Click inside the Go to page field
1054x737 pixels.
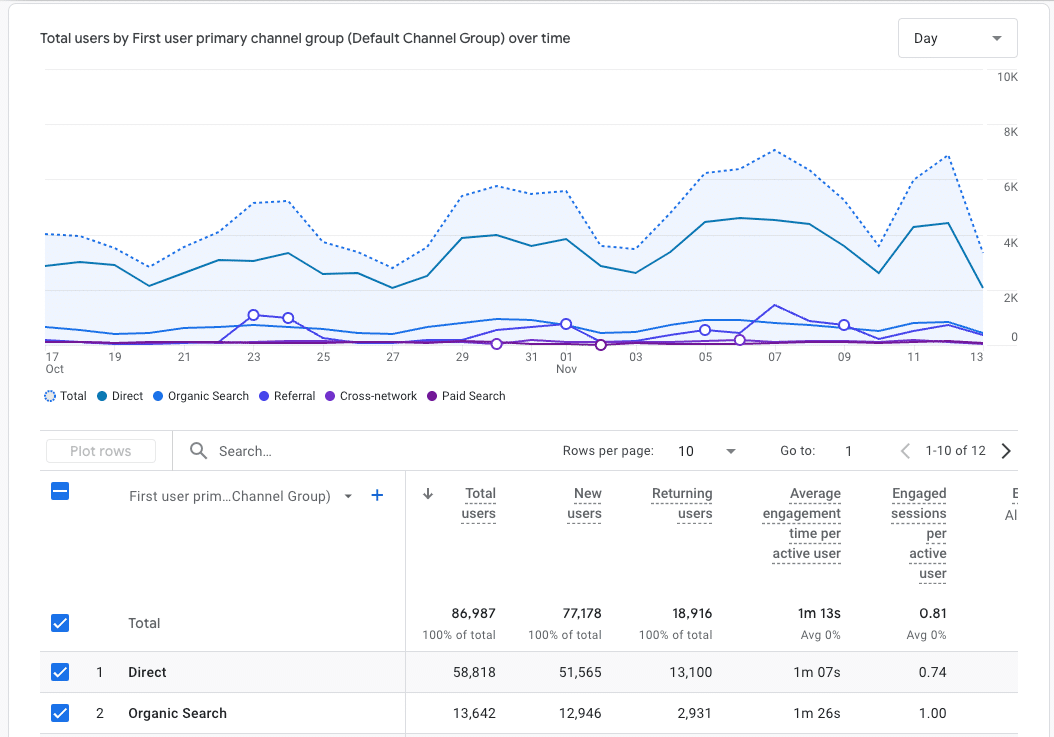click(x=849, y=451)
